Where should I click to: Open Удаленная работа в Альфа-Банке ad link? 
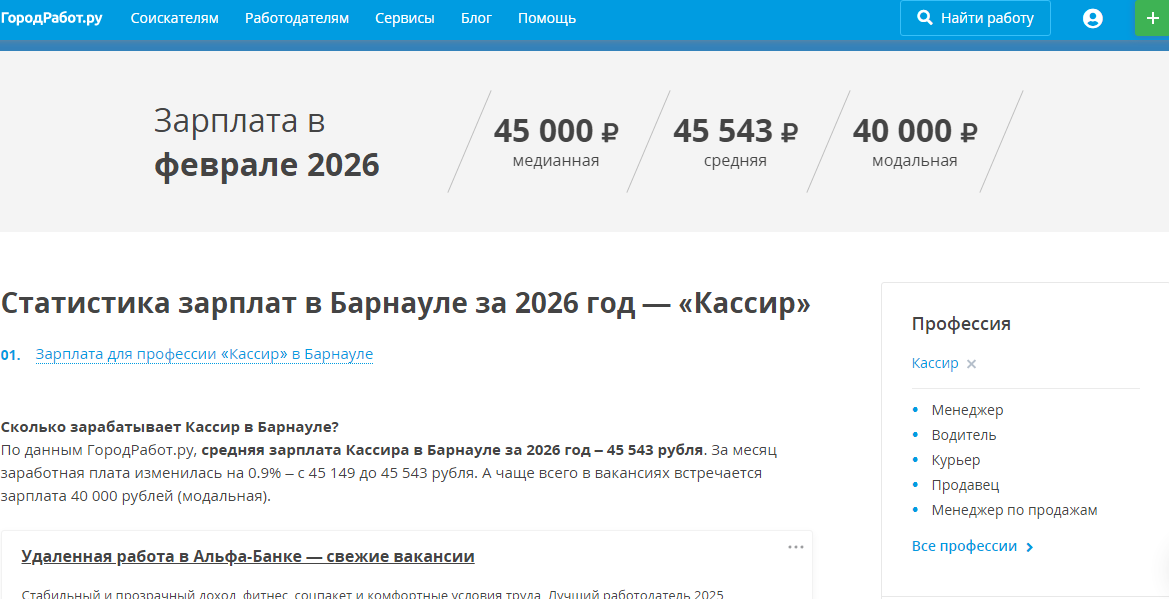click(248, 556)
